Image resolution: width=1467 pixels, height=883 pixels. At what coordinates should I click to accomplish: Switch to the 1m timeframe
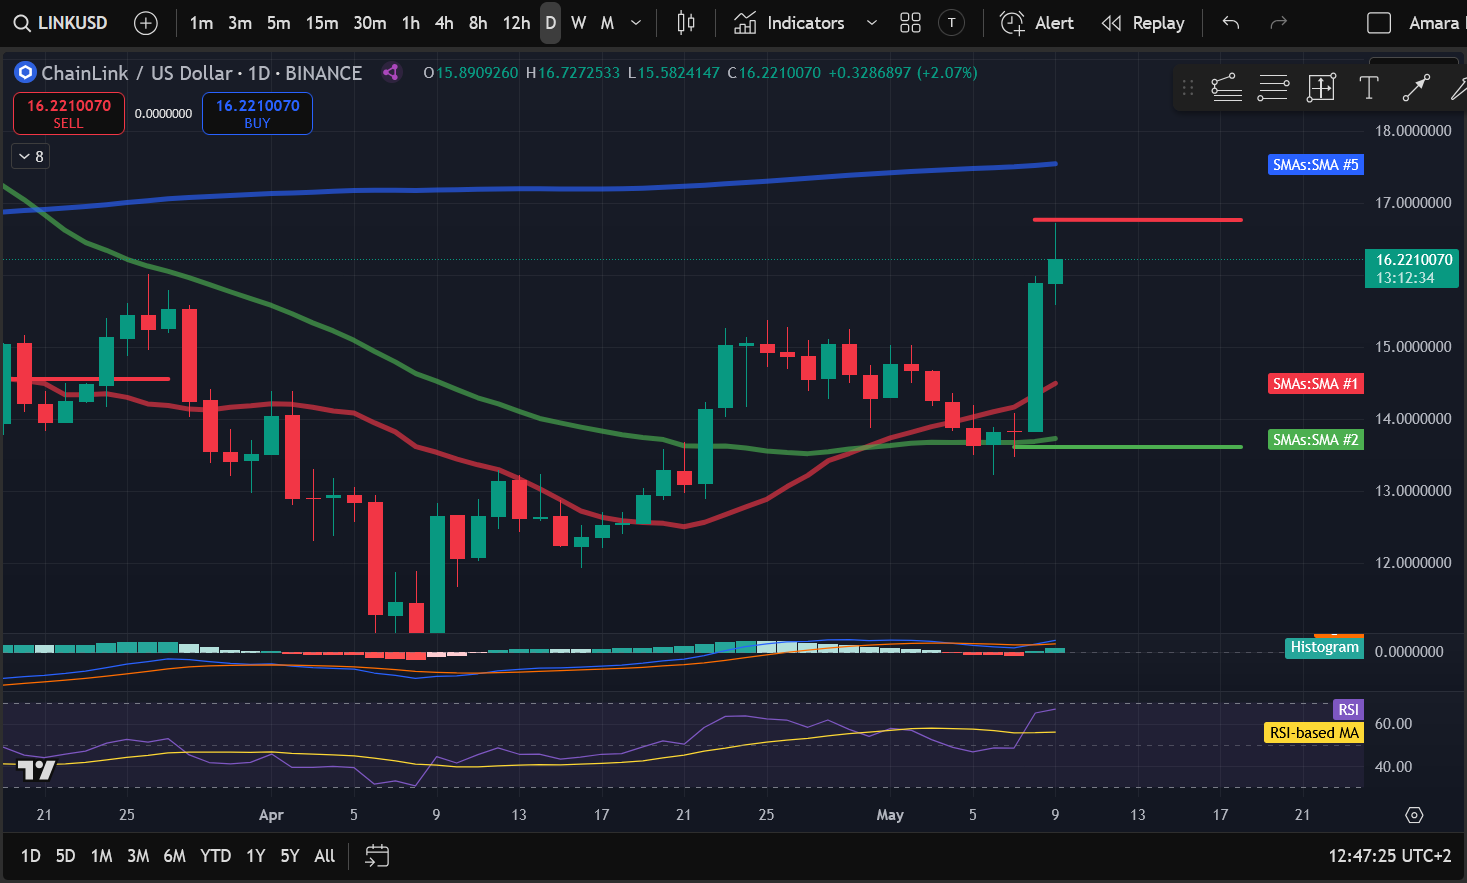pyautogui.click(x=201, y=23)
